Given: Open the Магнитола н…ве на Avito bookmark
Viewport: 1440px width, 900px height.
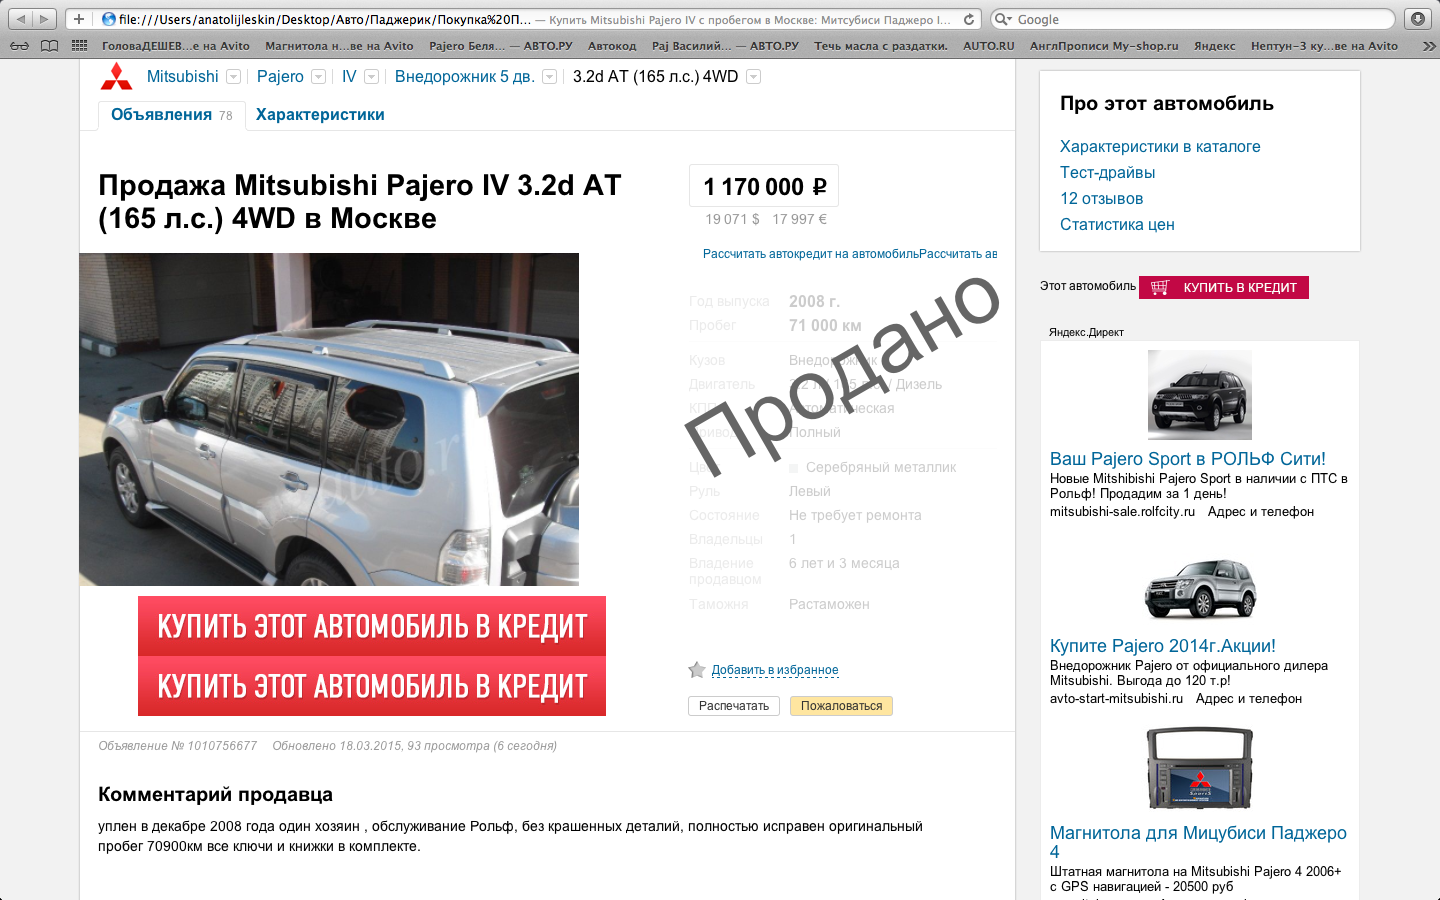Looking at the screenshot, I should (x=339, y=46).
